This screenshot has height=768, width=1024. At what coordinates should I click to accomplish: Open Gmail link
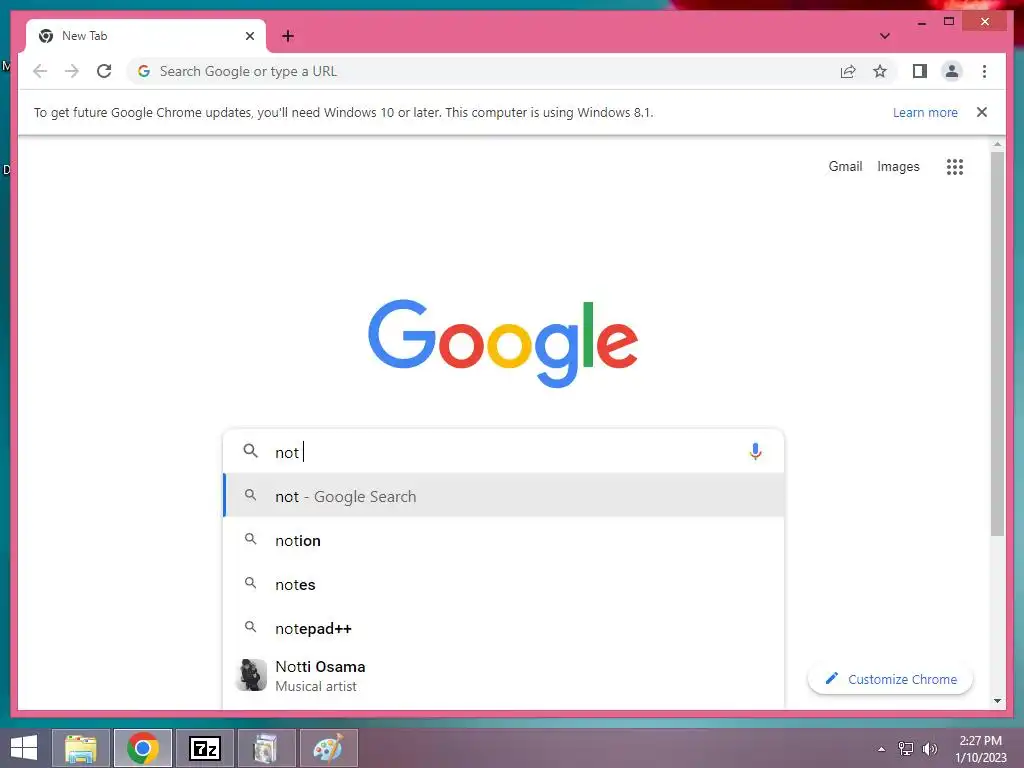pos(845,167)
